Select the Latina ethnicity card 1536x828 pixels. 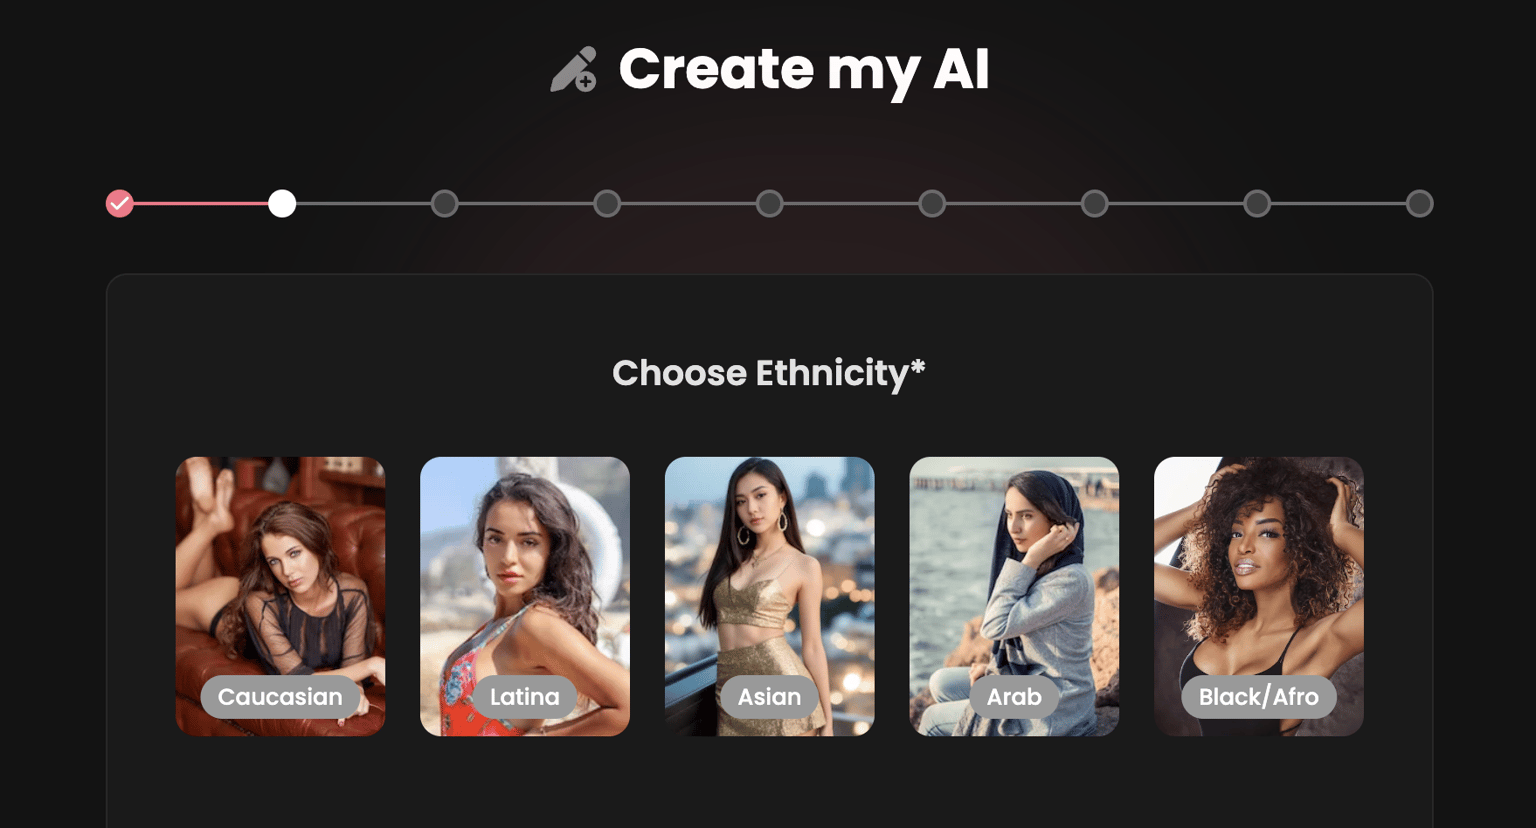click(525, 596)
